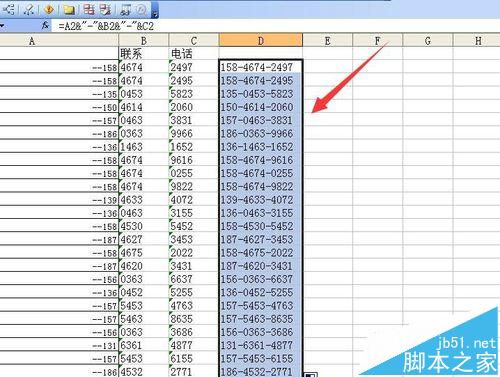
Task: Click the header cell '联系'
Action: pos(144,54)
